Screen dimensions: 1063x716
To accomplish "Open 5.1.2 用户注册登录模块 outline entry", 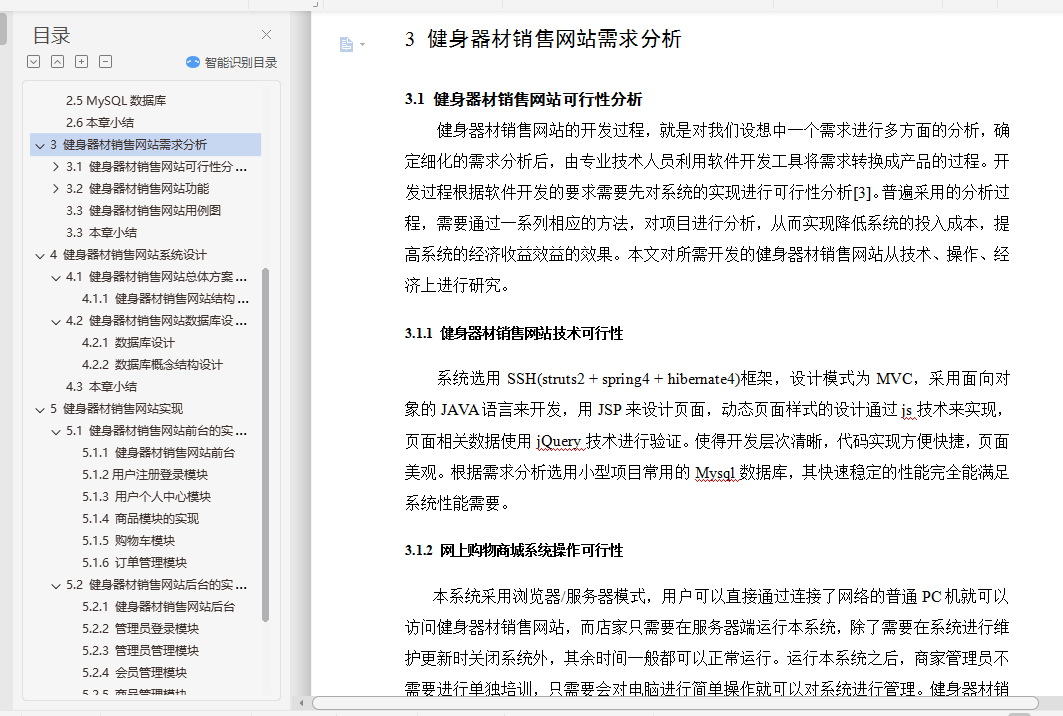I will (x=145, y=475).
